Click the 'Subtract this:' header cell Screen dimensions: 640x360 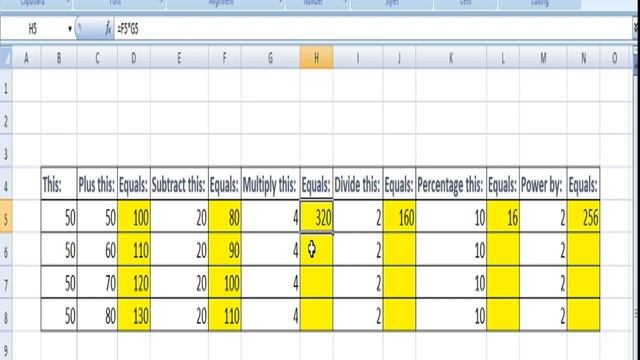(179, 183)
